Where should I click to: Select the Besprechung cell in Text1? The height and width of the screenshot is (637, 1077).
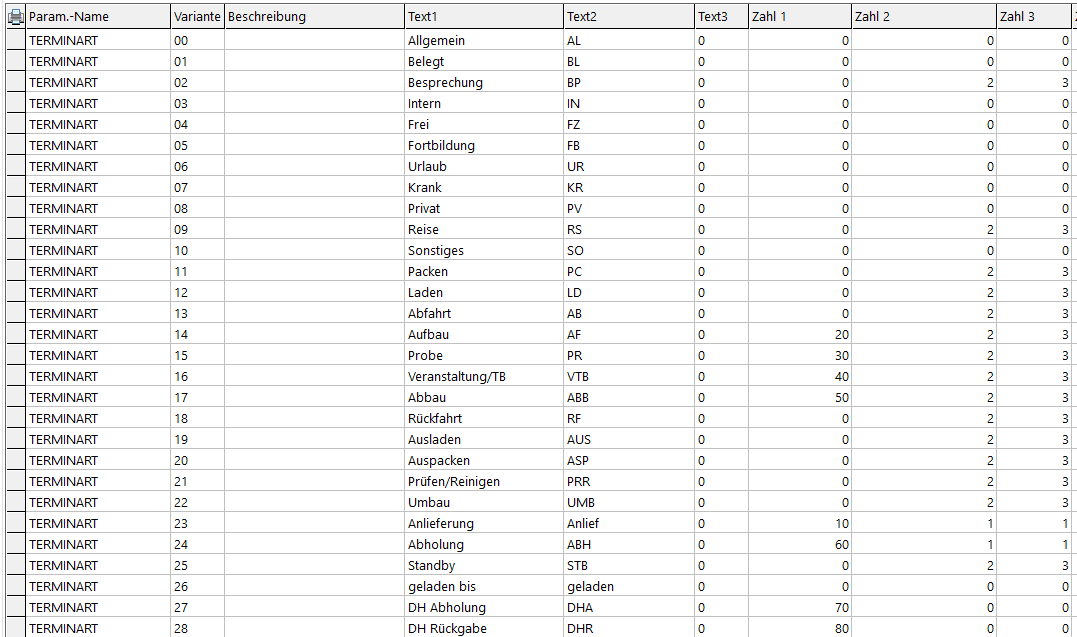[484, 82]
